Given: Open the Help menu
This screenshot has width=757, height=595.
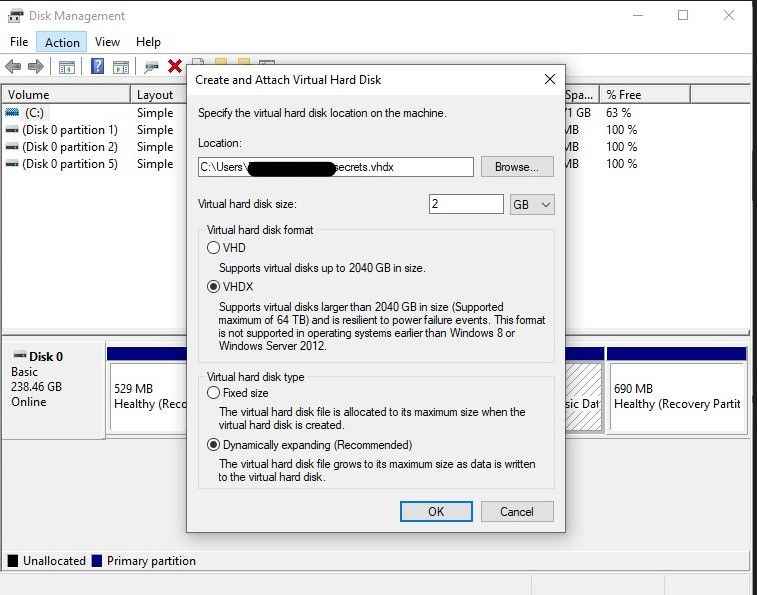Looking at the screenshot, I should [148, 42].
